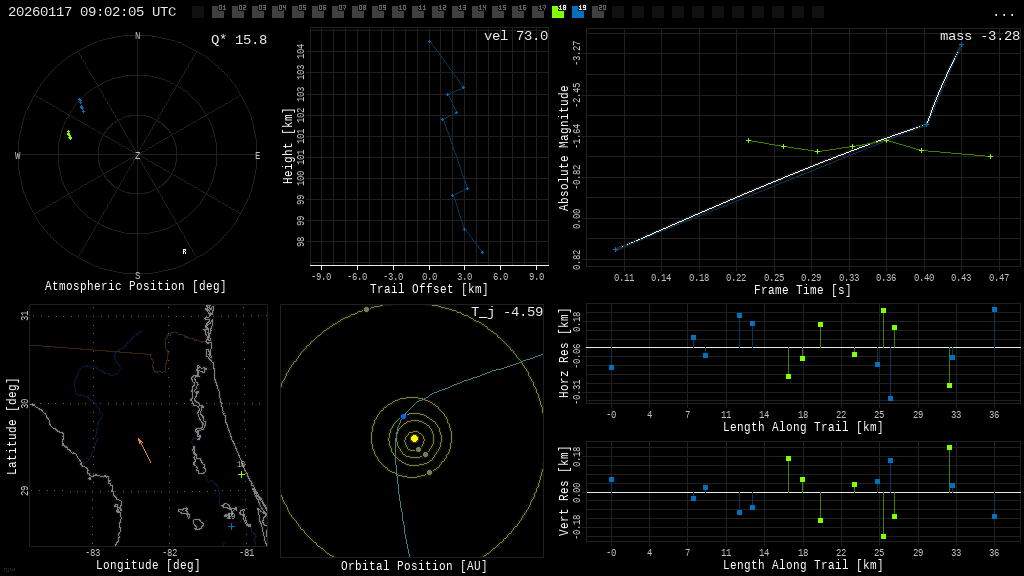Click the T_j -4.59 readout
Viewport: 1024px width, 576px height.
(x=507, y=312)
